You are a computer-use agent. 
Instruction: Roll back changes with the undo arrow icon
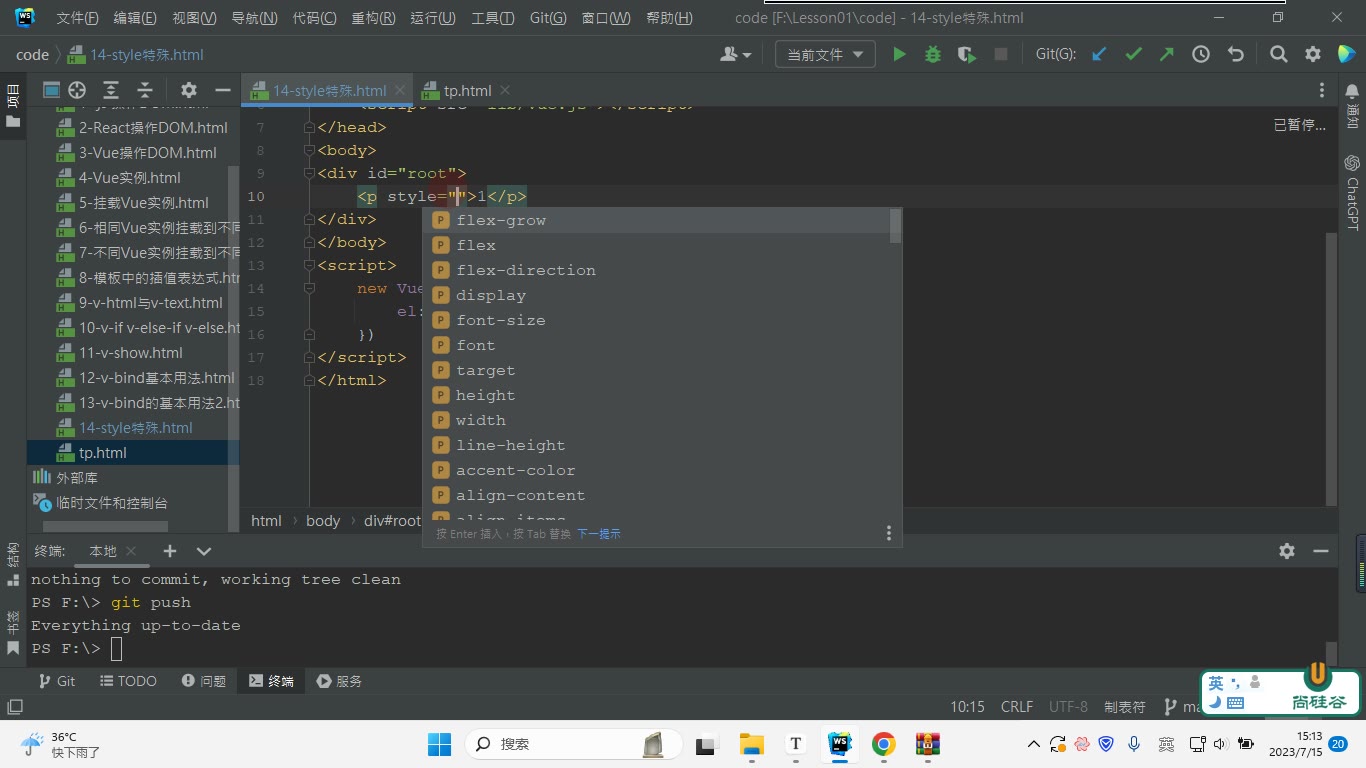pyautogui.click(x=1235, y=55)
